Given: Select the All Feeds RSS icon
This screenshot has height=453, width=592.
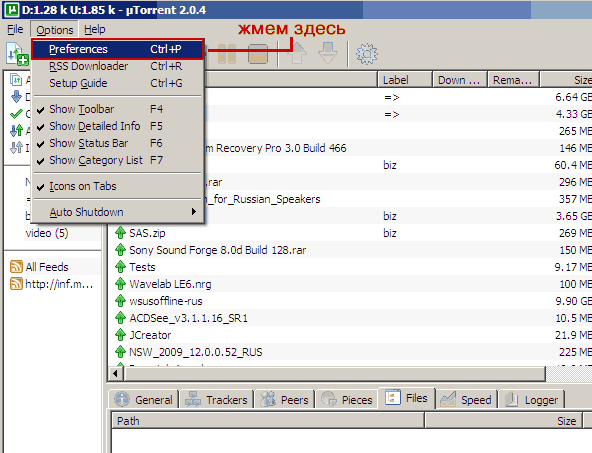Looking at the screenshot, I should click(x=16, y=267).
